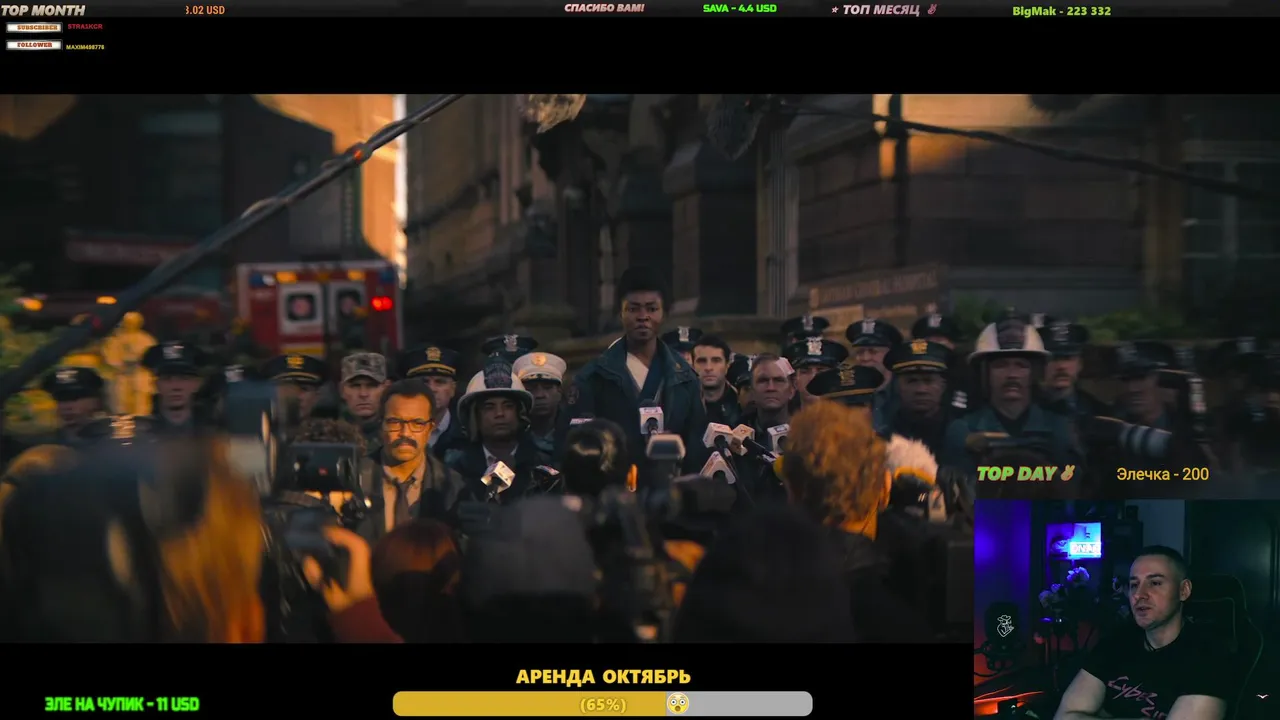The image size is (1280, 720).
Task: Click the 'Элечка - 200' top donor text
Action: click(1163, 474)
